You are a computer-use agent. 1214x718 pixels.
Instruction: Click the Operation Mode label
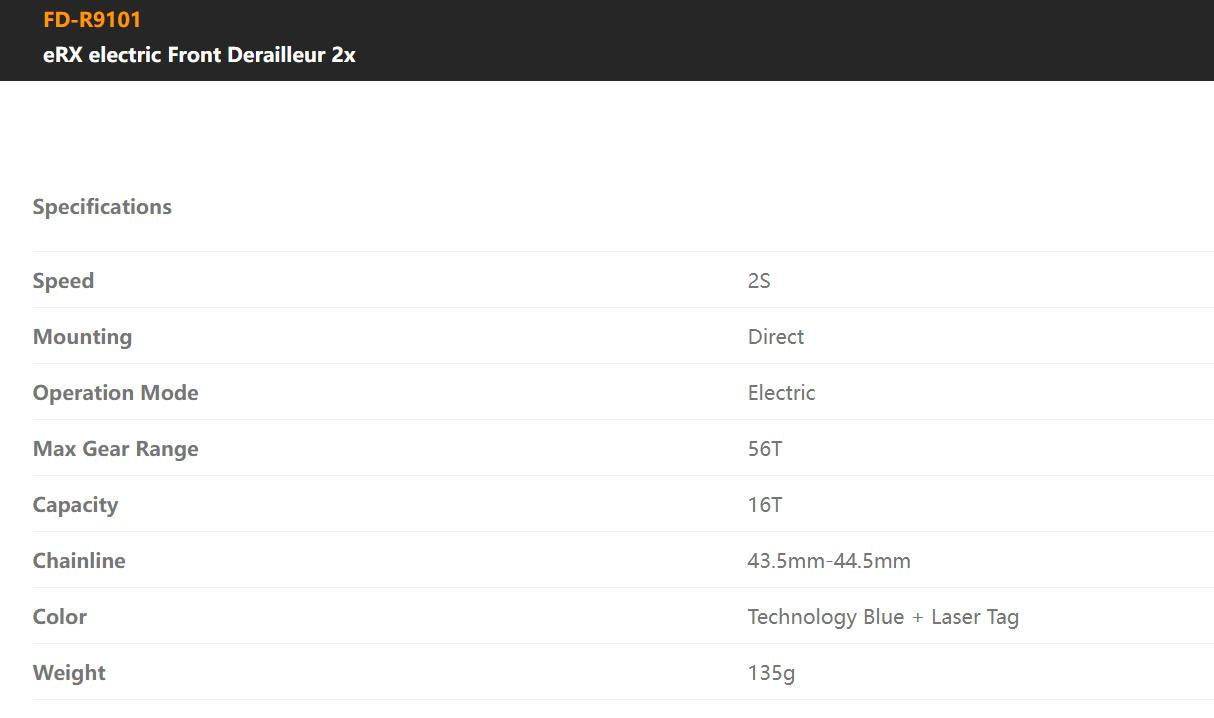115,393
